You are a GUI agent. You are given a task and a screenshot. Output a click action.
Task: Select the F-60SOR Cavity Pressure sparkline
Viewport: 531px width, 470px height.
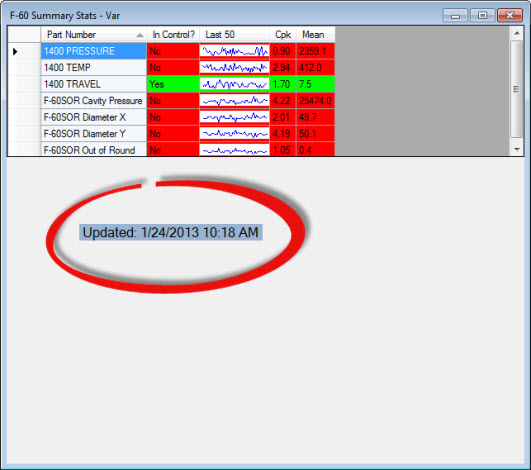(x=234, y=101)
